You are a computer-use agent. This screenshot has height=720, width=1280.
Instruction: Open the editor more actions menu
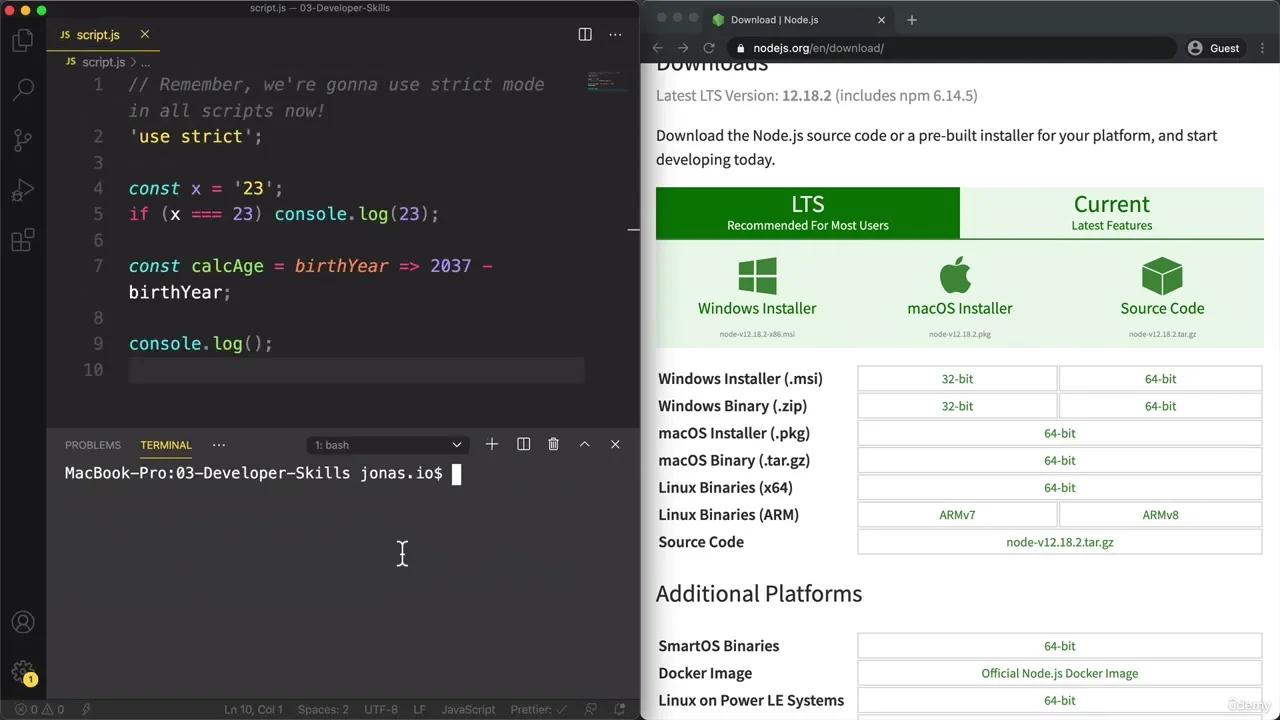click(615, 34)
